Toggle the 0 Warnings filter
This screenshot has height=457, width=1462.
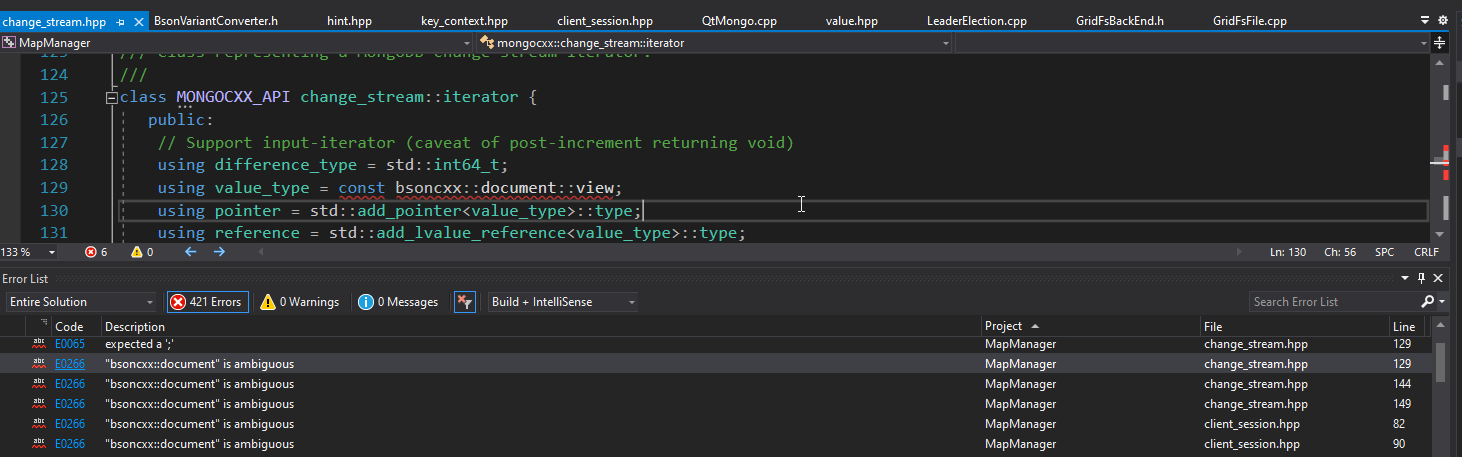(x=299, y=302)
